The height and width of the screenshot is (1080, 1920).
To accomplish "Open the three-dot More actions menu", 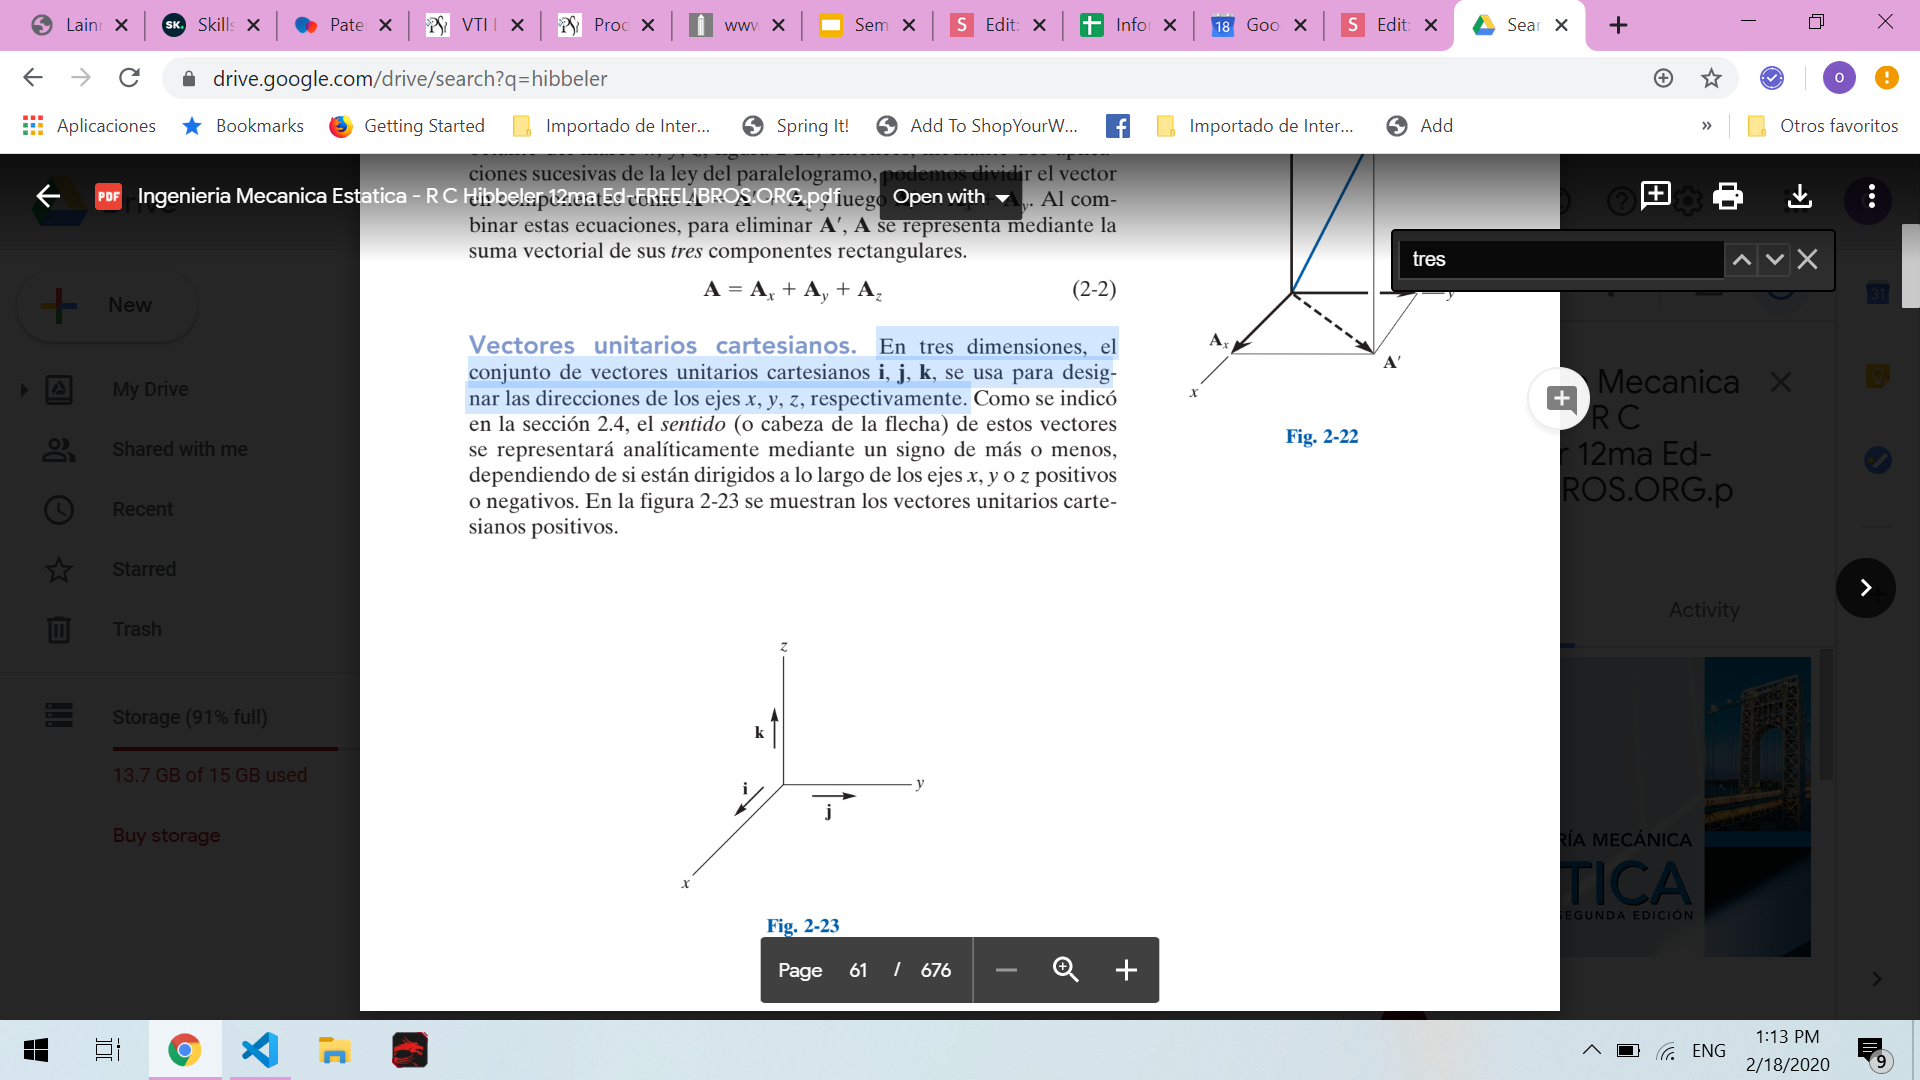I will (1871, 196).
